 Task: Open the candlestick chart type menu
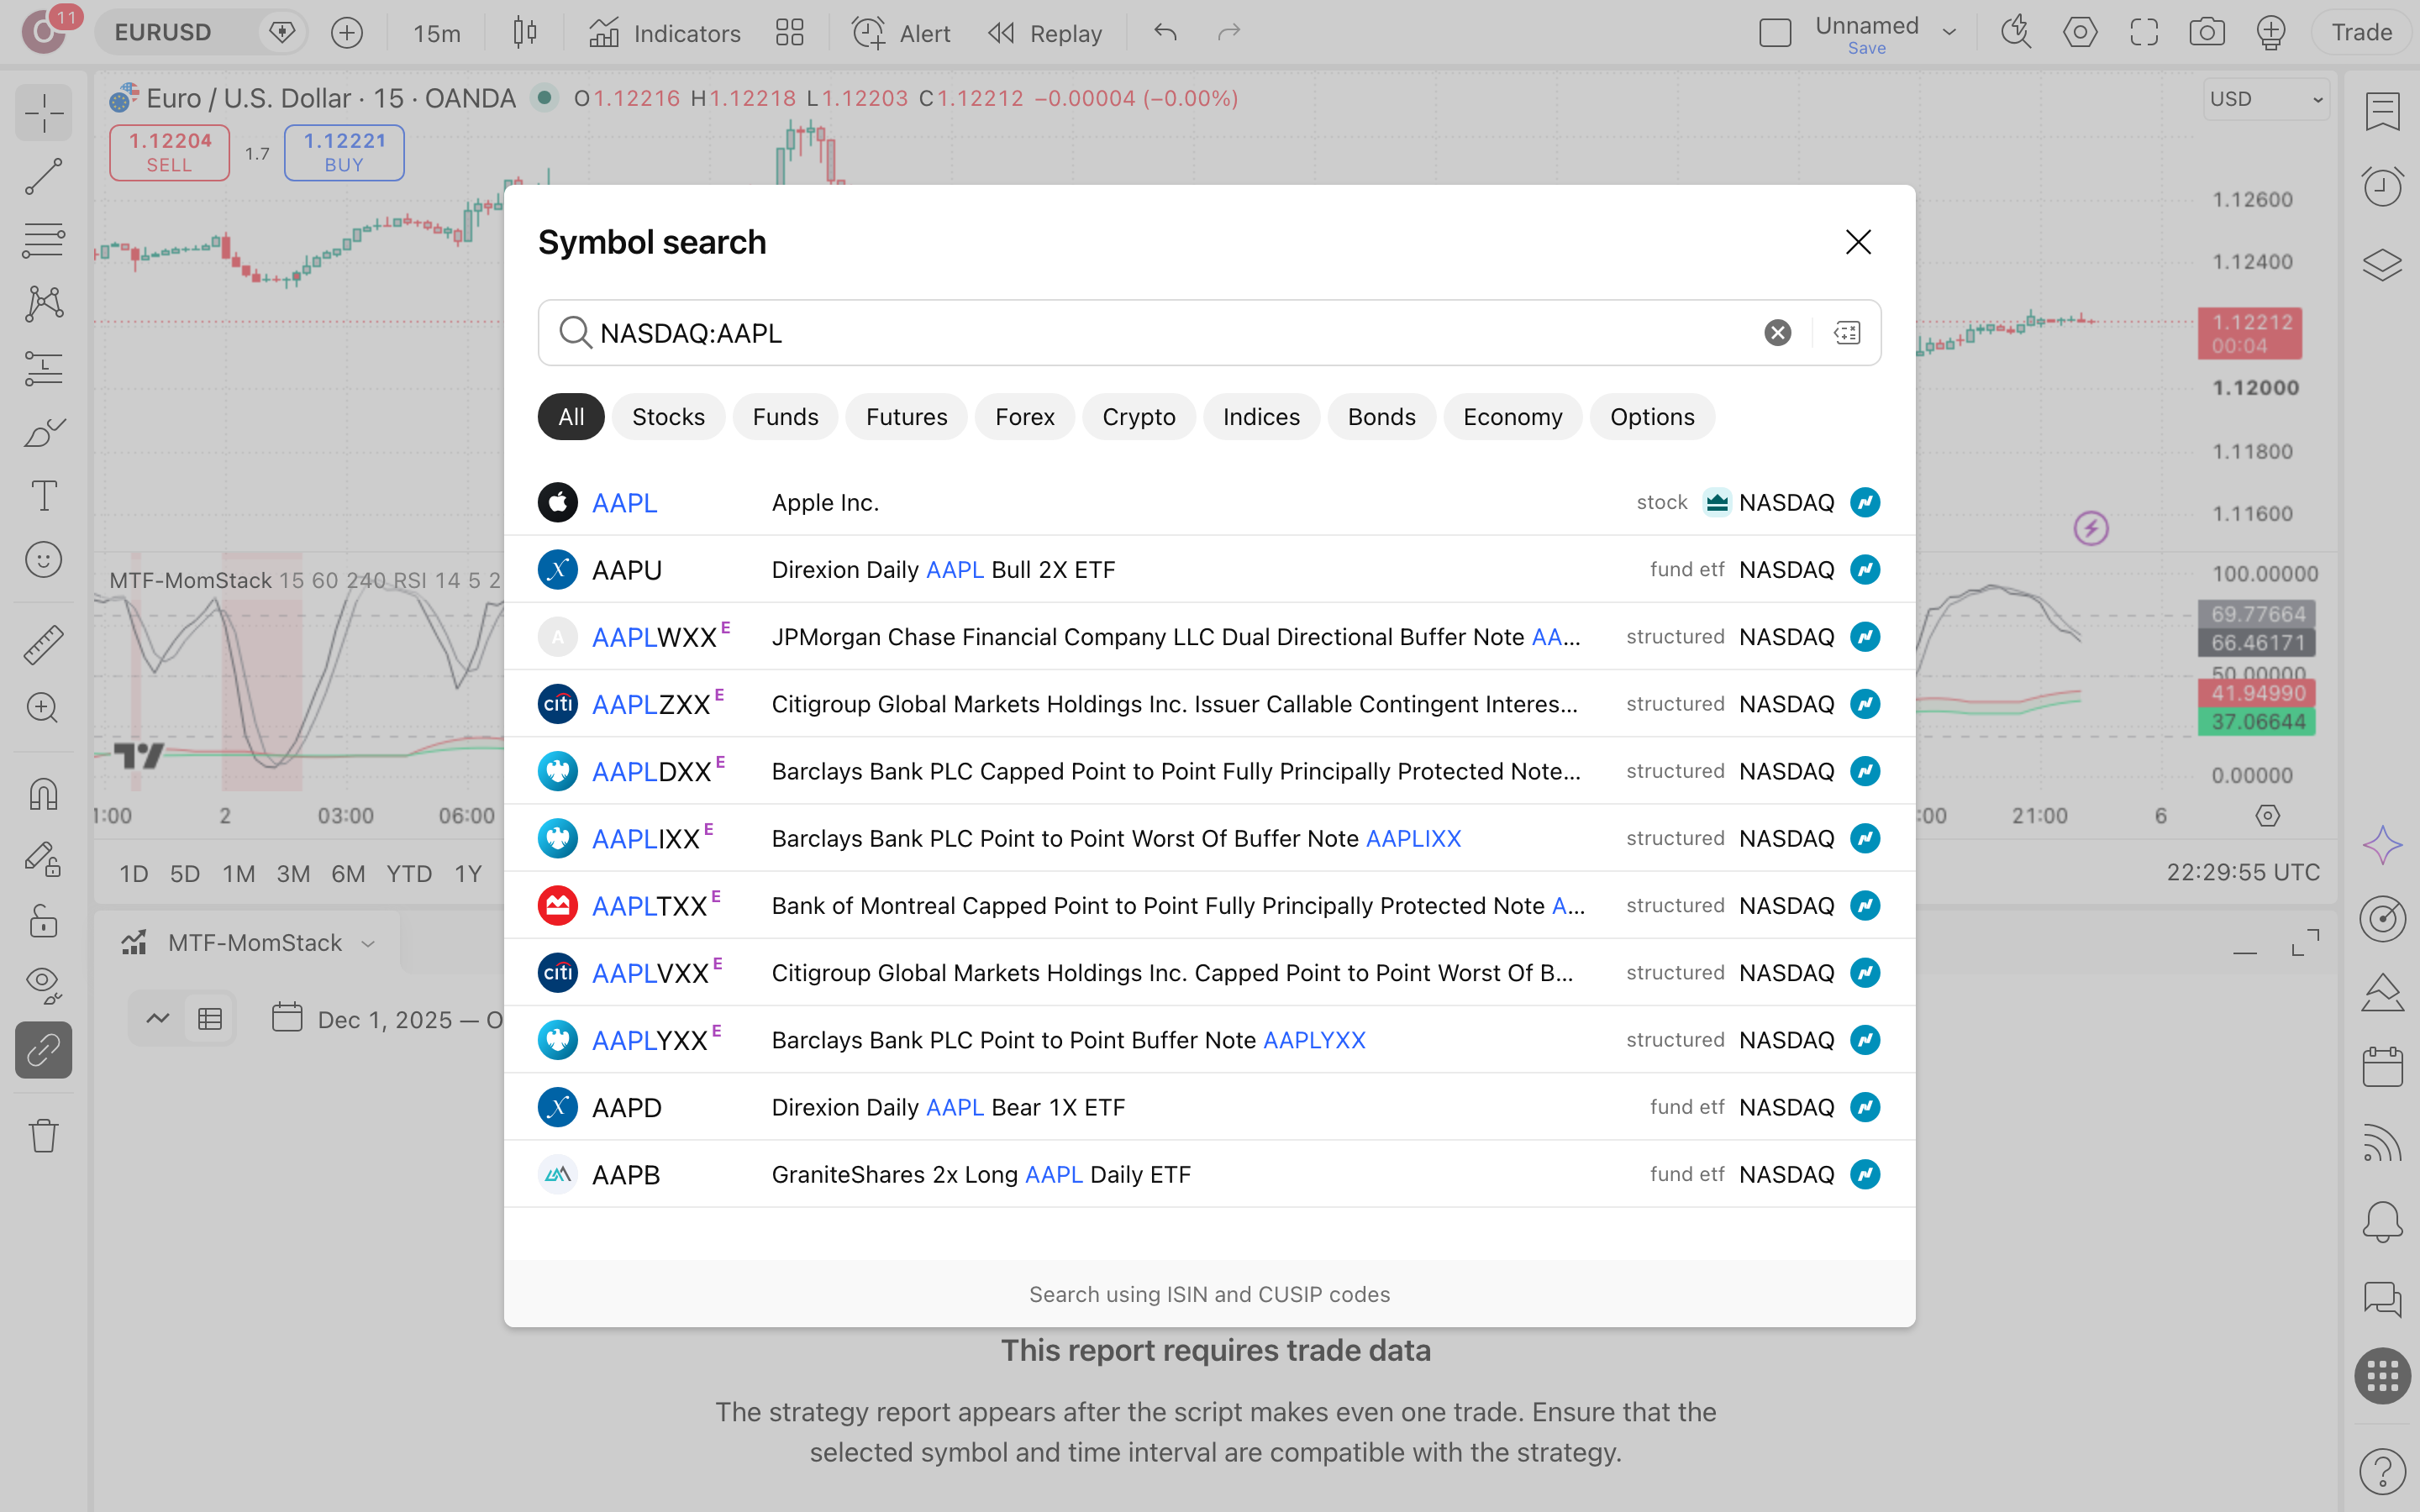click(525, 33)
